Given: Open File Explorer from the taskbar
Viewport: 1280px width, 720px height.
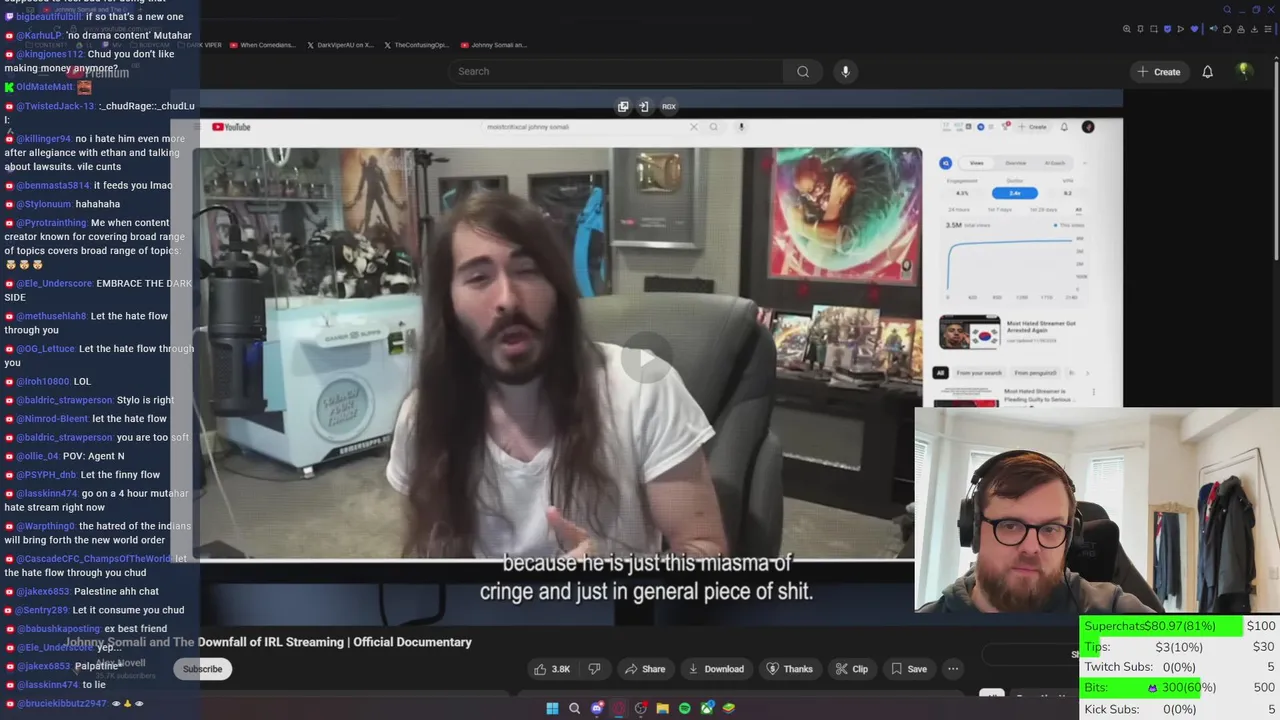Looking at the screenshot, I should point(662,708).
